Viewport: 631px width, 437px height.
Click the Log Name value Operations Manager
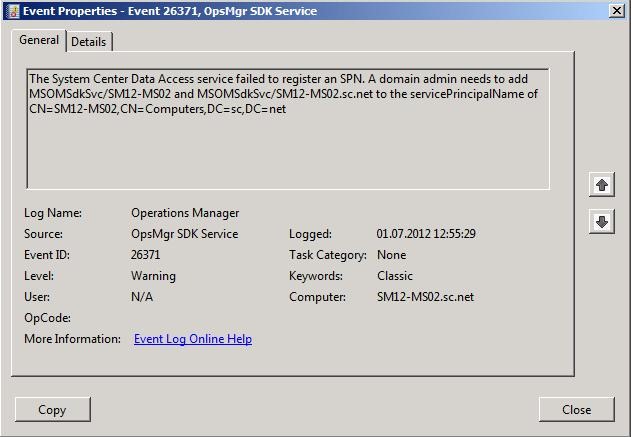point(185,213)
